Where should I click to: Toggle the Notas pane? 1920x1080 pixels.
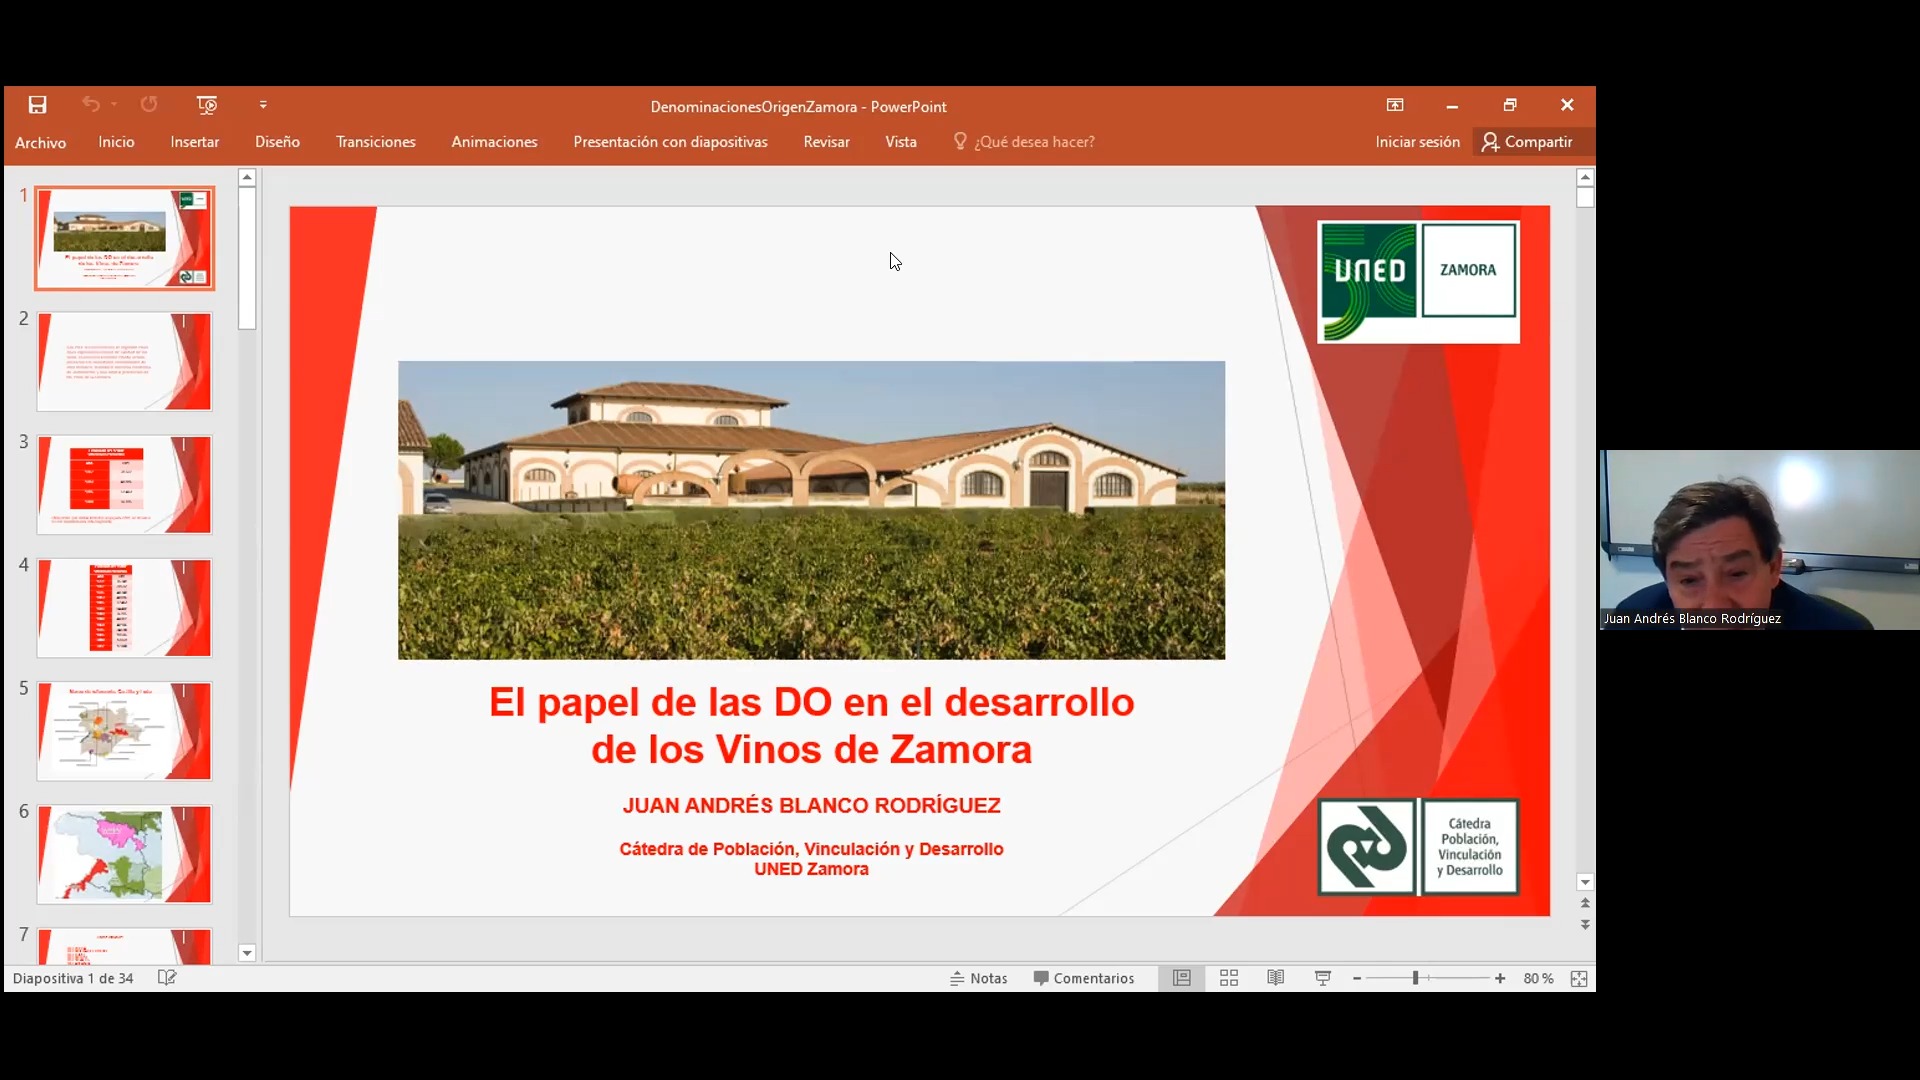[978, 978]
